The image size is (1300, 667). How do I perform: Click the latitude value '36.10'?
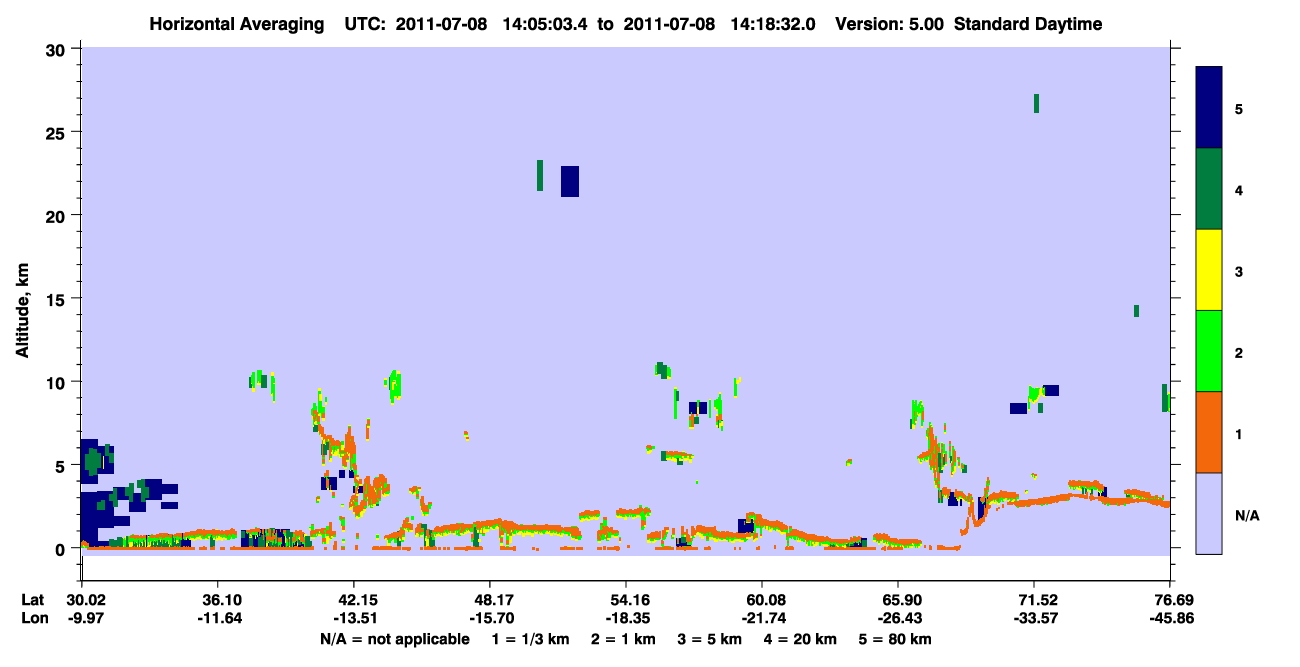pos(217,600)
